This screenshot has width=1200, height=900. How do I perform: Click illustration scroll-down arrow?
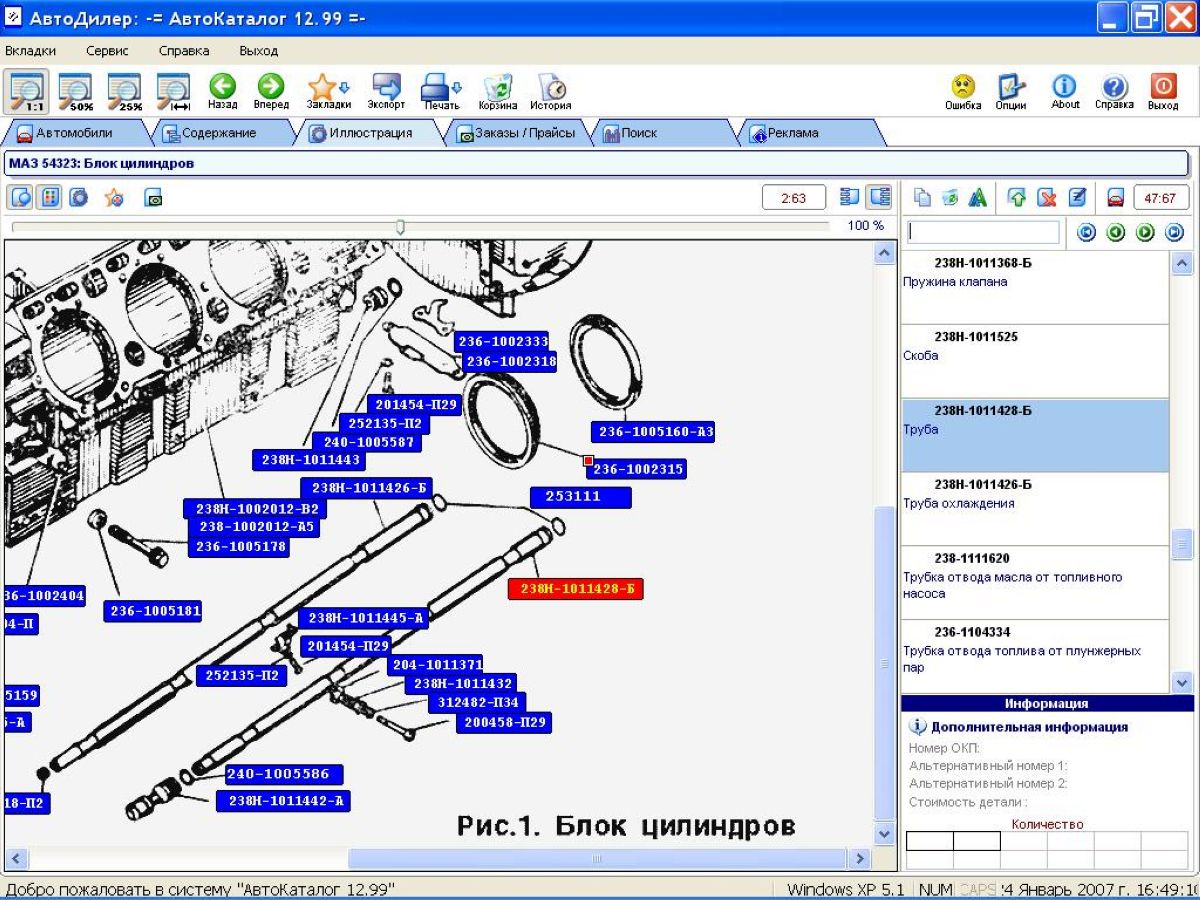pos(884,832)
